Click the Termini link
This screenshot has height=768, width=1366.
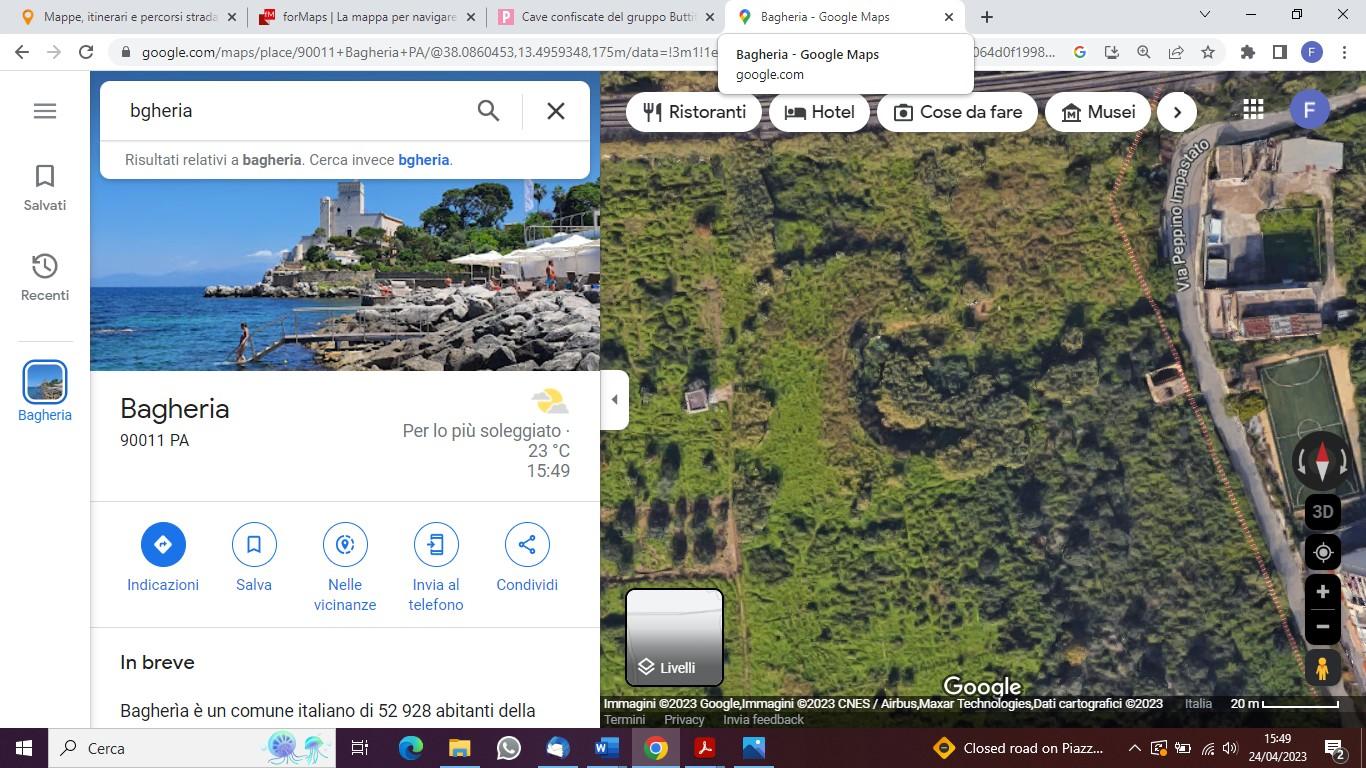(625, 719)
